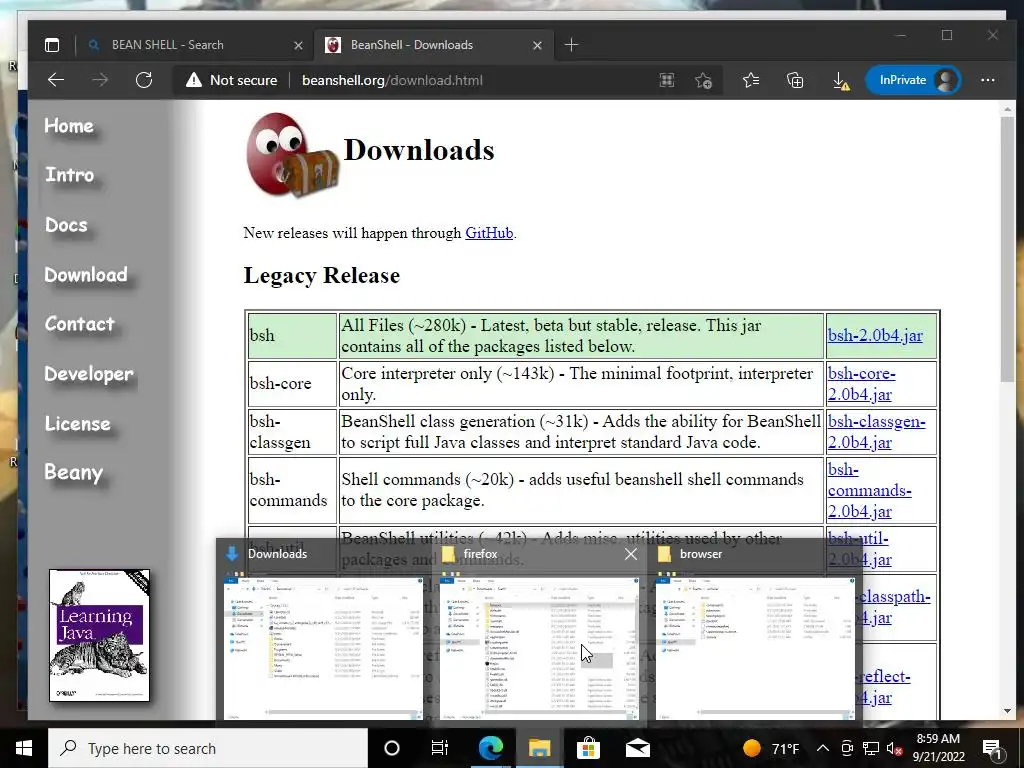Click the Meet Now tray icon

[x=847, y=748]
